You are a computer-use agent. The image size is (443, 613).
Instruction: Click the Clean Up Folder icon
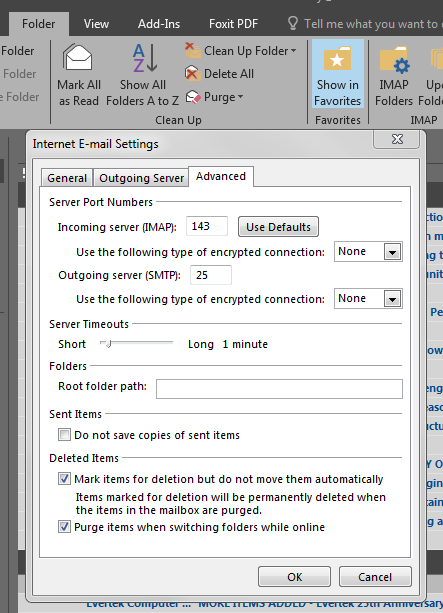click(193, 50)
